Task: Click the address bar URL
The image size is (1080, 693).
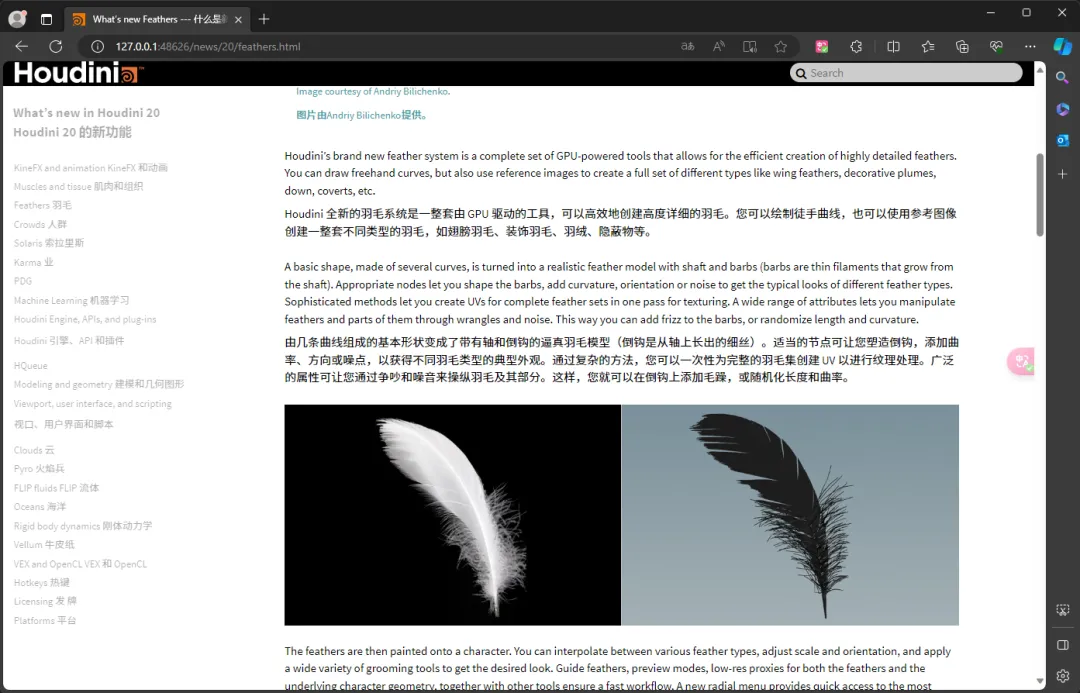Action: coord(208,46)
